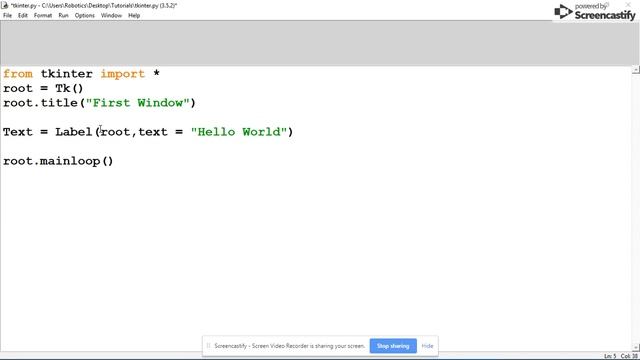Screen dimensions: 640x360
Task: Click the 'Label' word in the code
Action: [74, 132]
